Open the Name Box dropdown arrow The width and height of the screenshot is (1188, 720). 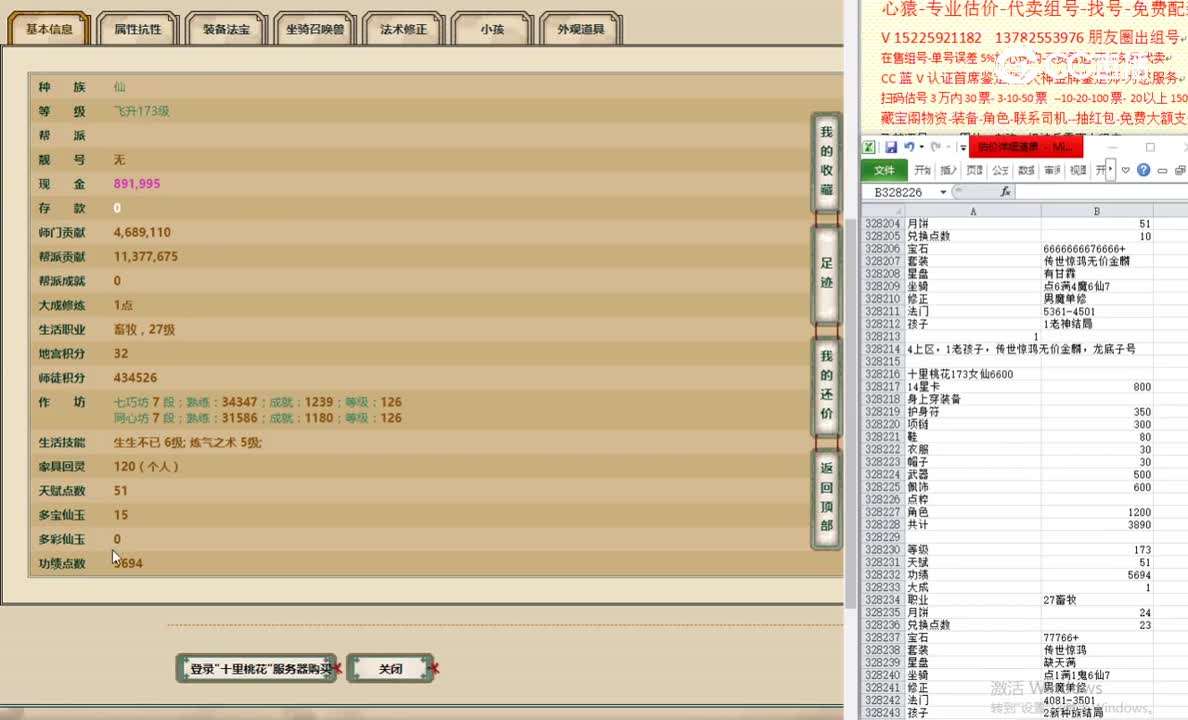click(x=943, y=192)
